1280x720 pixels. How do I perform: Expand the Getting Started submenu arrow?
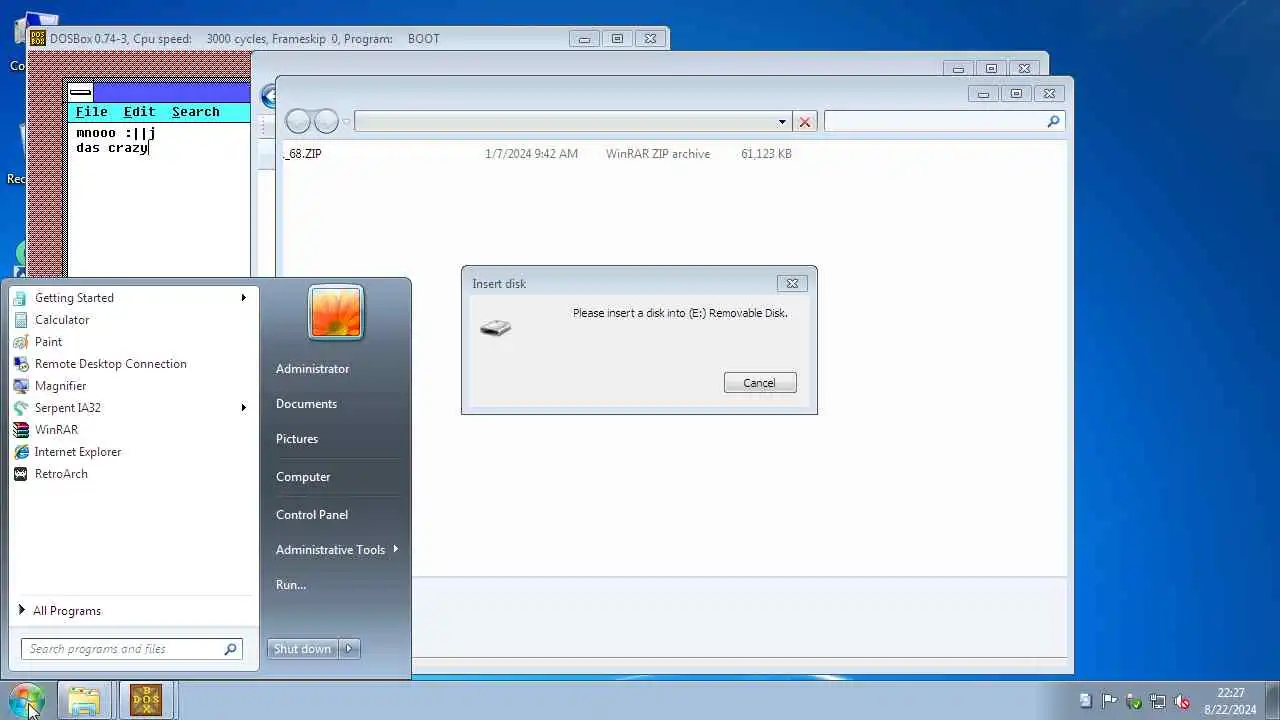tap(243, 297)
